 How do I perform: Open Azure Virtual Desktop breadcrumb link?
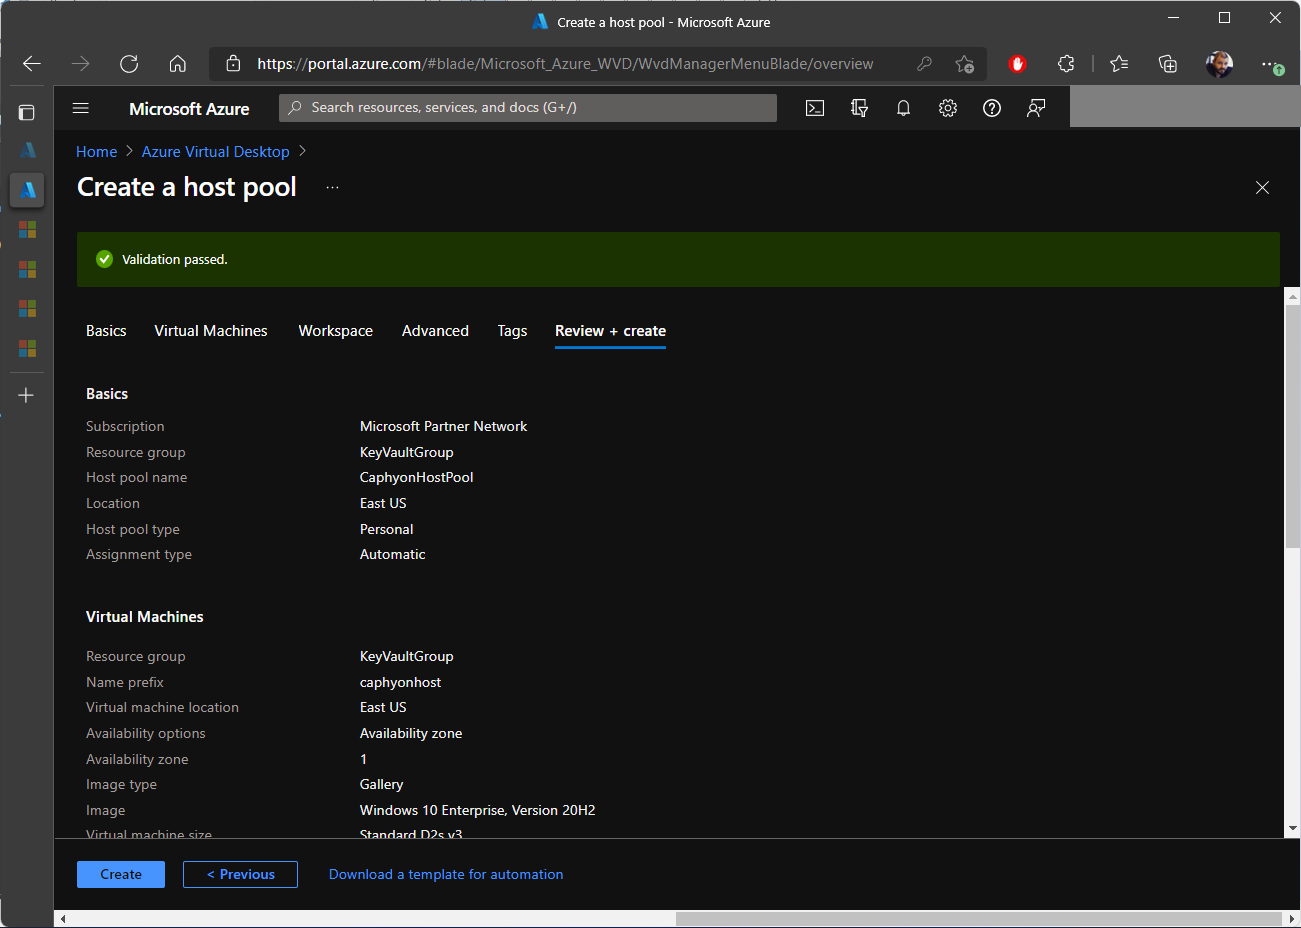point(216,152)
